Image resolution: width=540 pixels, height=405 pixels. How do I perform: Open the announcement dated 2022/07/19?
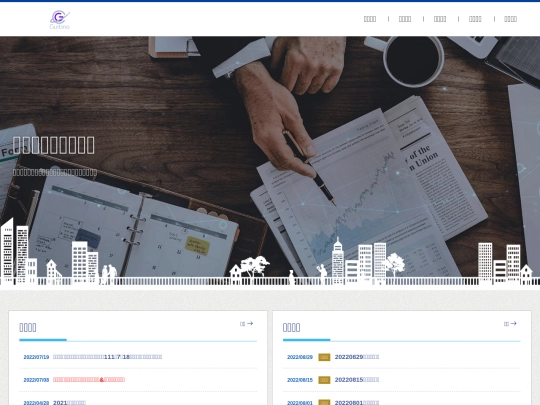pyautogui.click(x=107, y=357)
